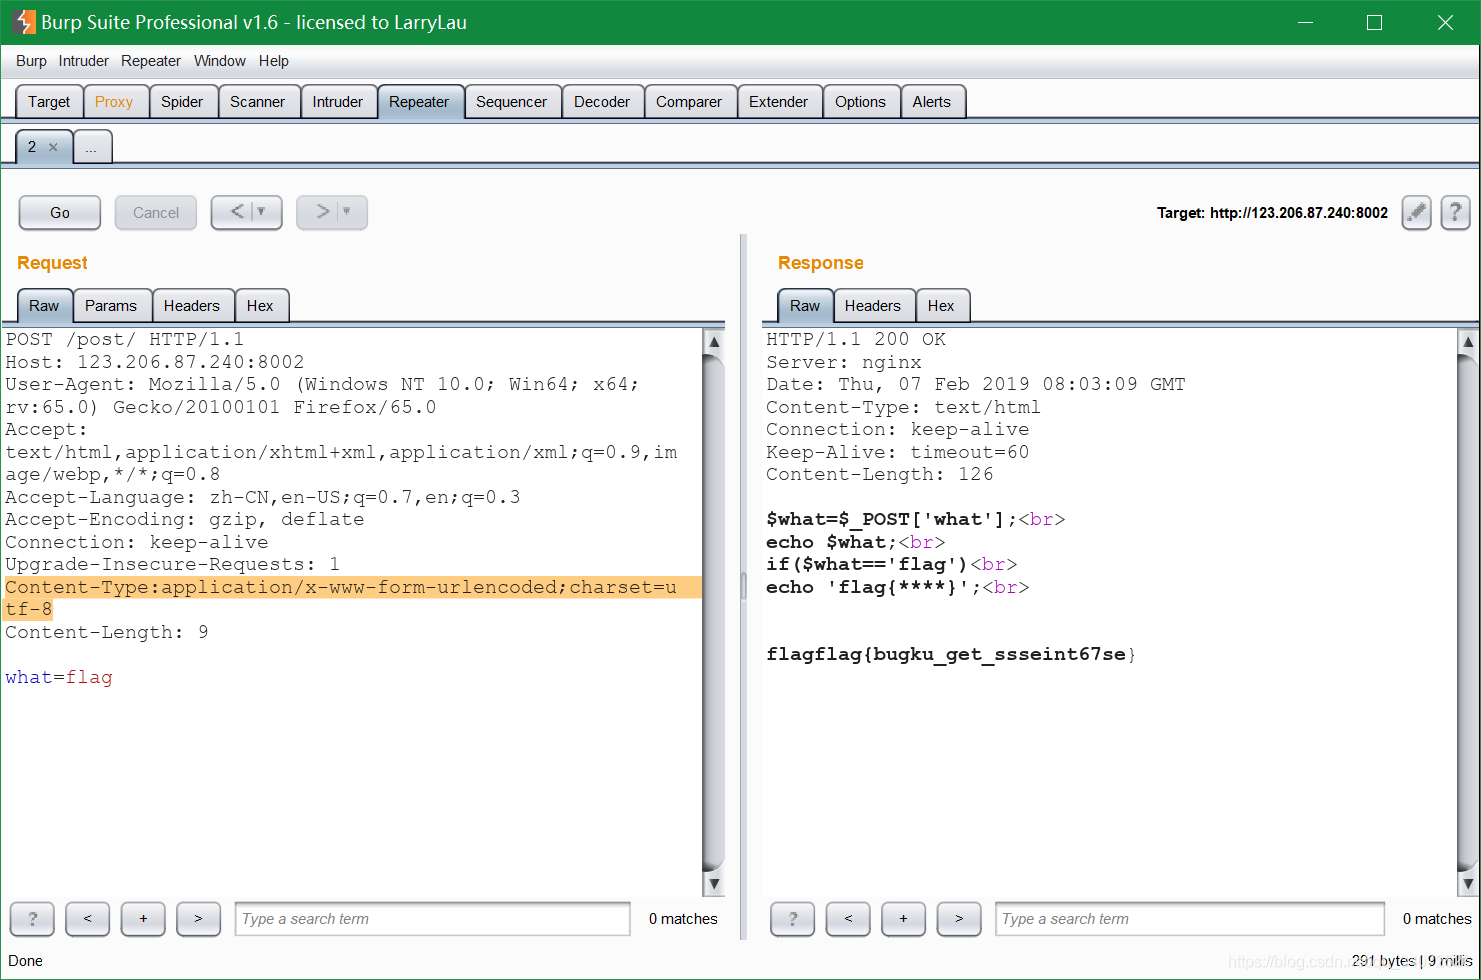Go to next request in history
This screenshot has width=1481, height=980.
[x=322, y=212]
